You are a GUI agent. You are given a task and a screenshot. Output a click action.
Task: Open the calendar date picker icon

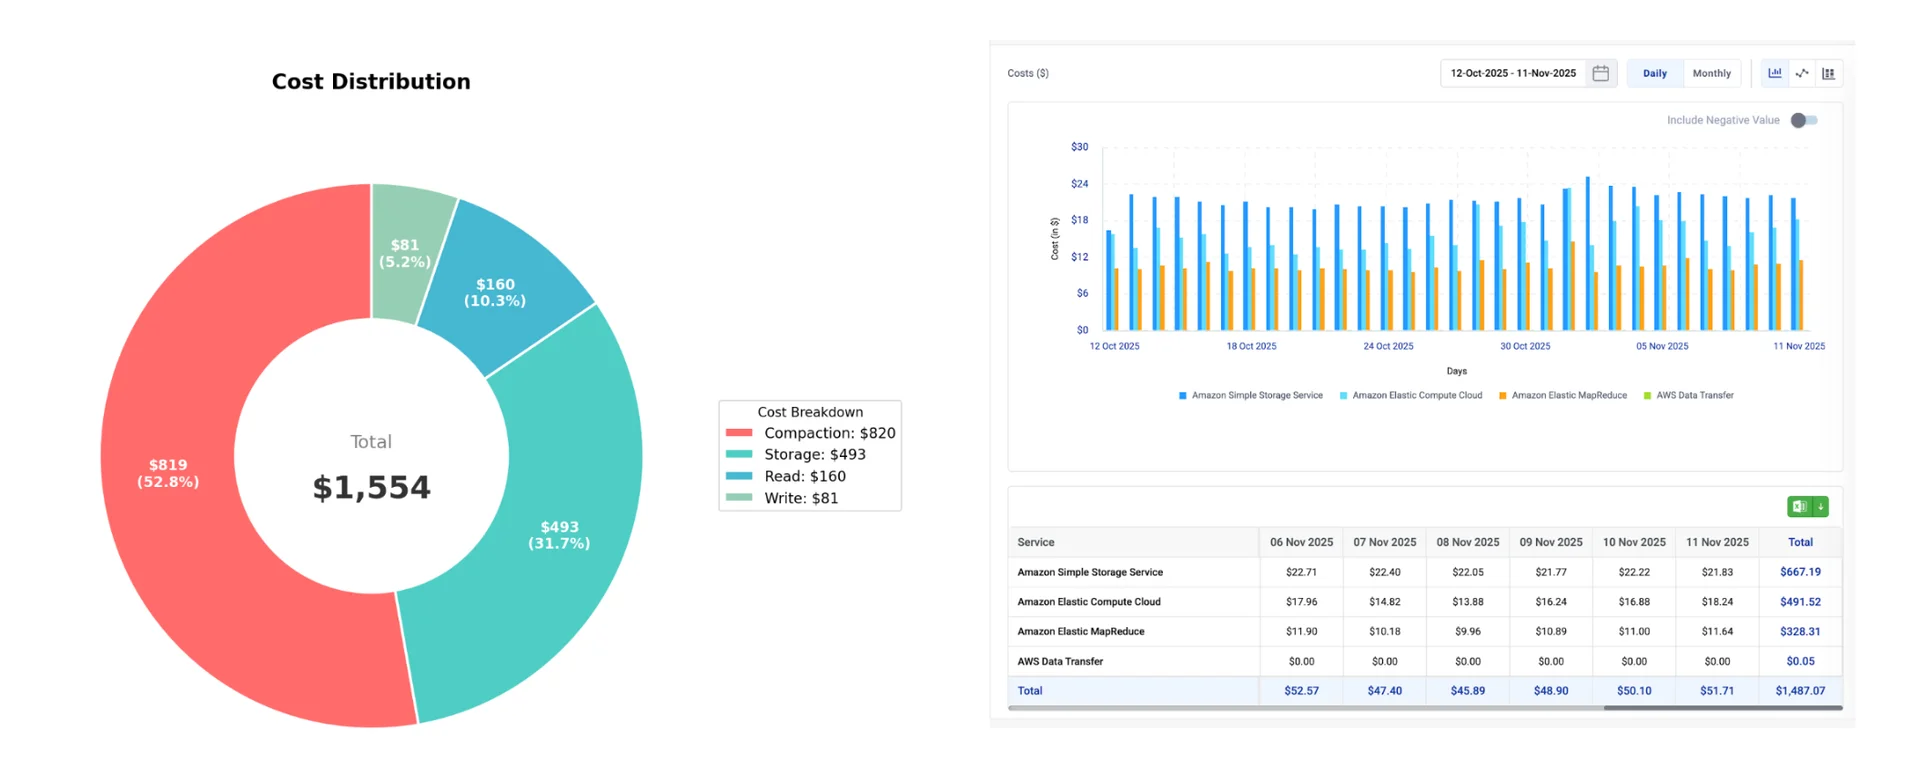1600,73
